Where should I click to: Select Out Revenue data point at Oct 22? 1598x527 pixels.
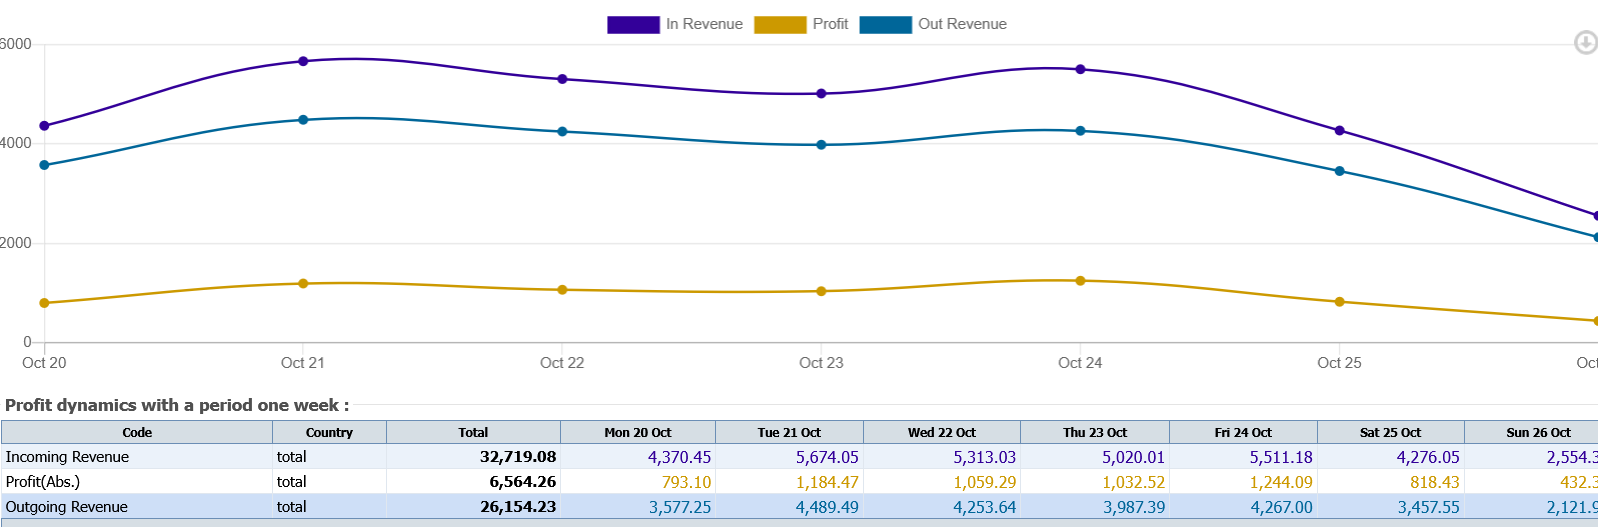pyautogui.click(x=562, y=132)
